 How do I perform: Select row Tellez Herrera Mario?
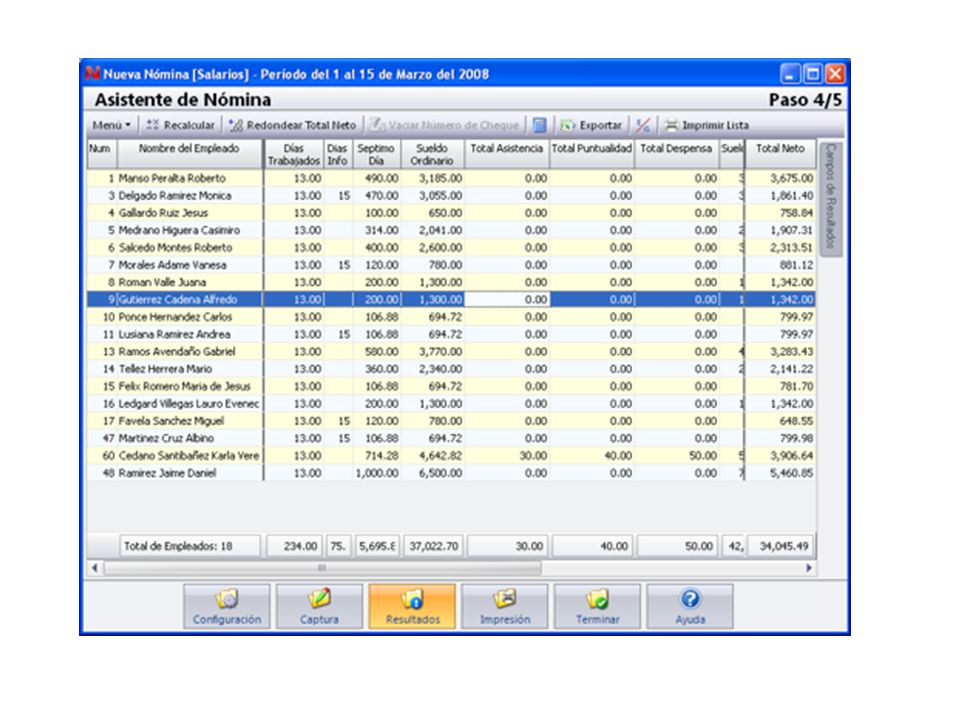point(451,369)
